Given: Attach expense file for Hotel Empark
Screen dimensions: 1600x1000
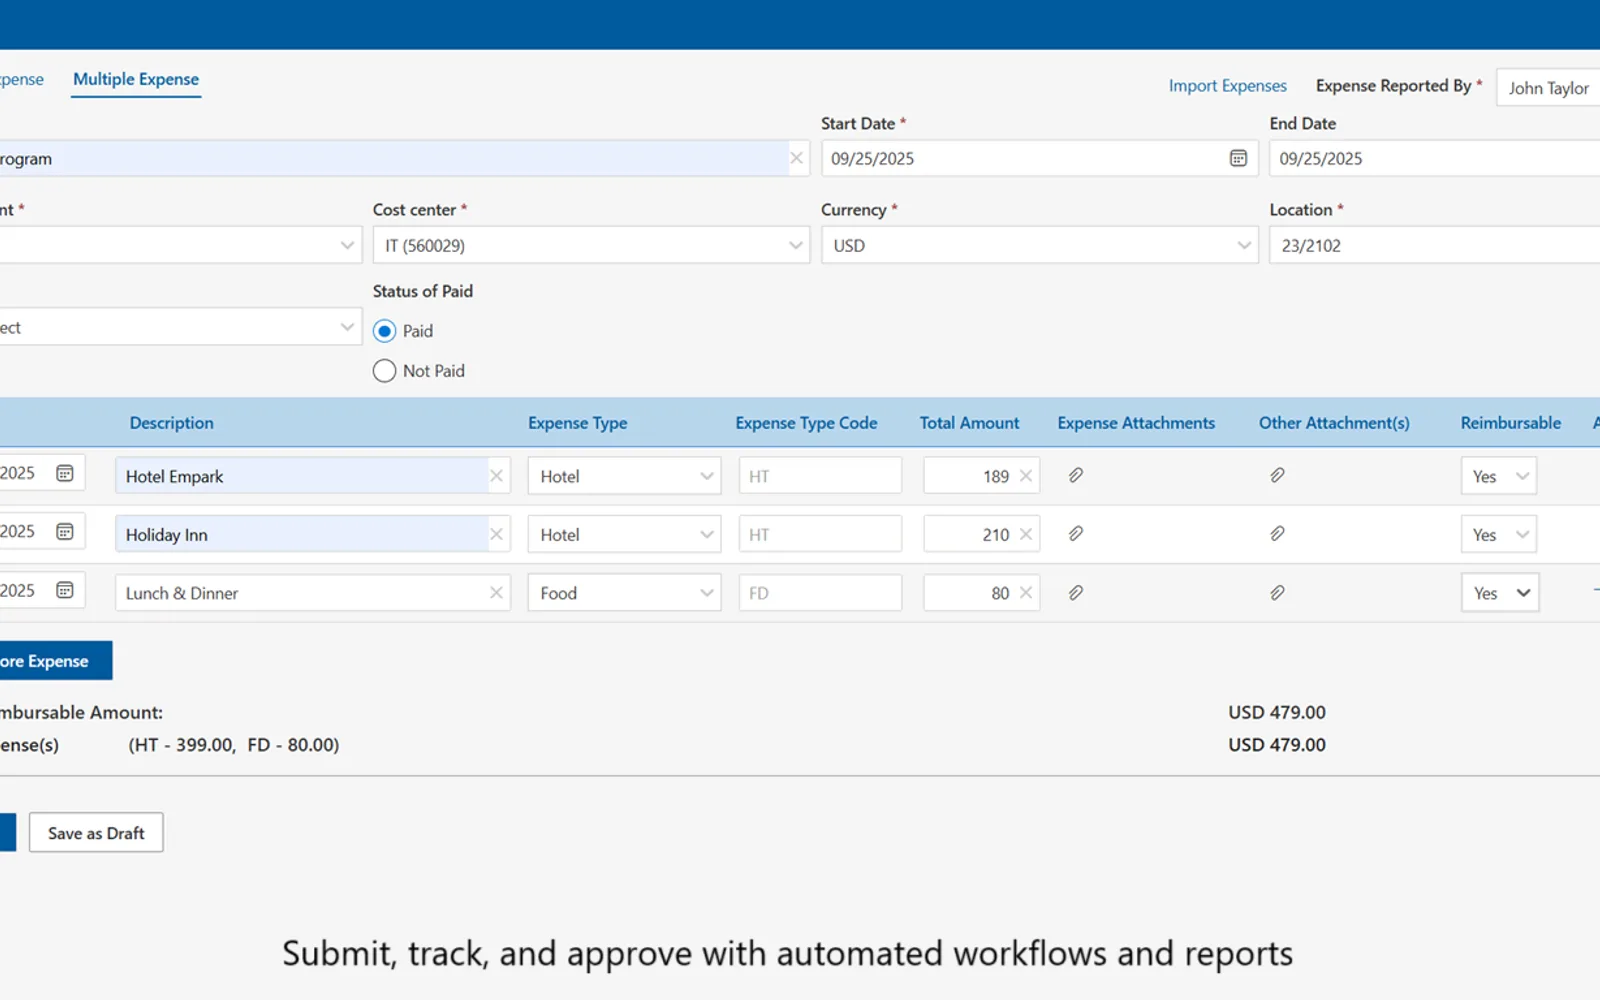Looking at the screenshot, I should pos(1076,475).
